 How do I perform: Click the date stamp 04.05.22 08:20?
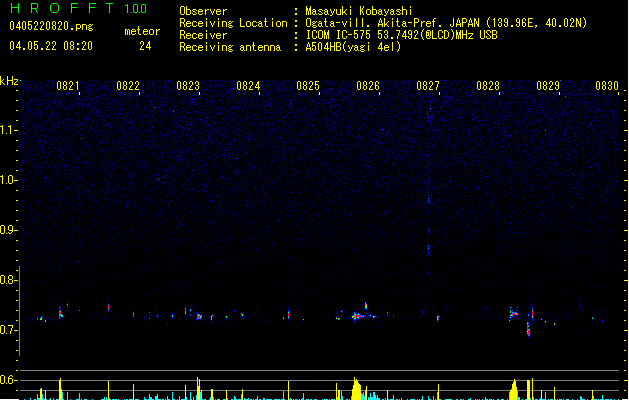pyautogui.click(x=51, y=46)
